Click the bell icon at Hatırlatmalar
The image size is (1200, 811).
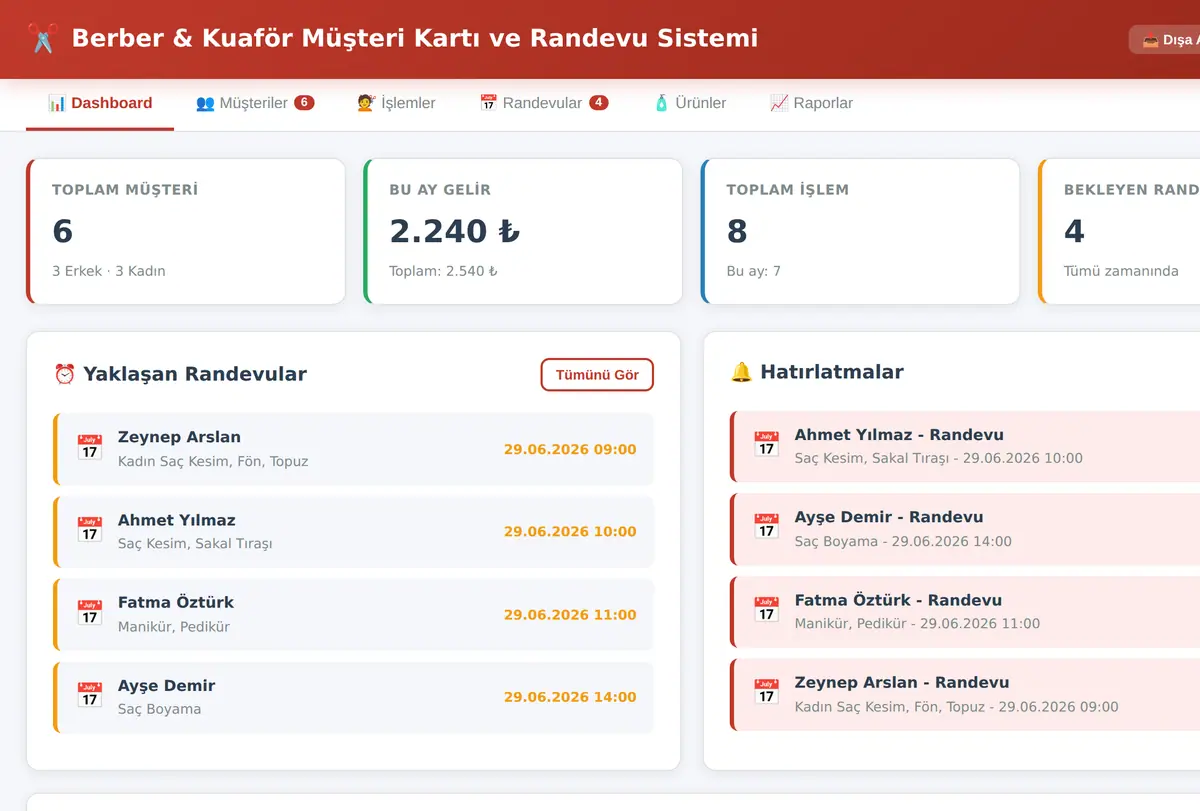[741, 372]
